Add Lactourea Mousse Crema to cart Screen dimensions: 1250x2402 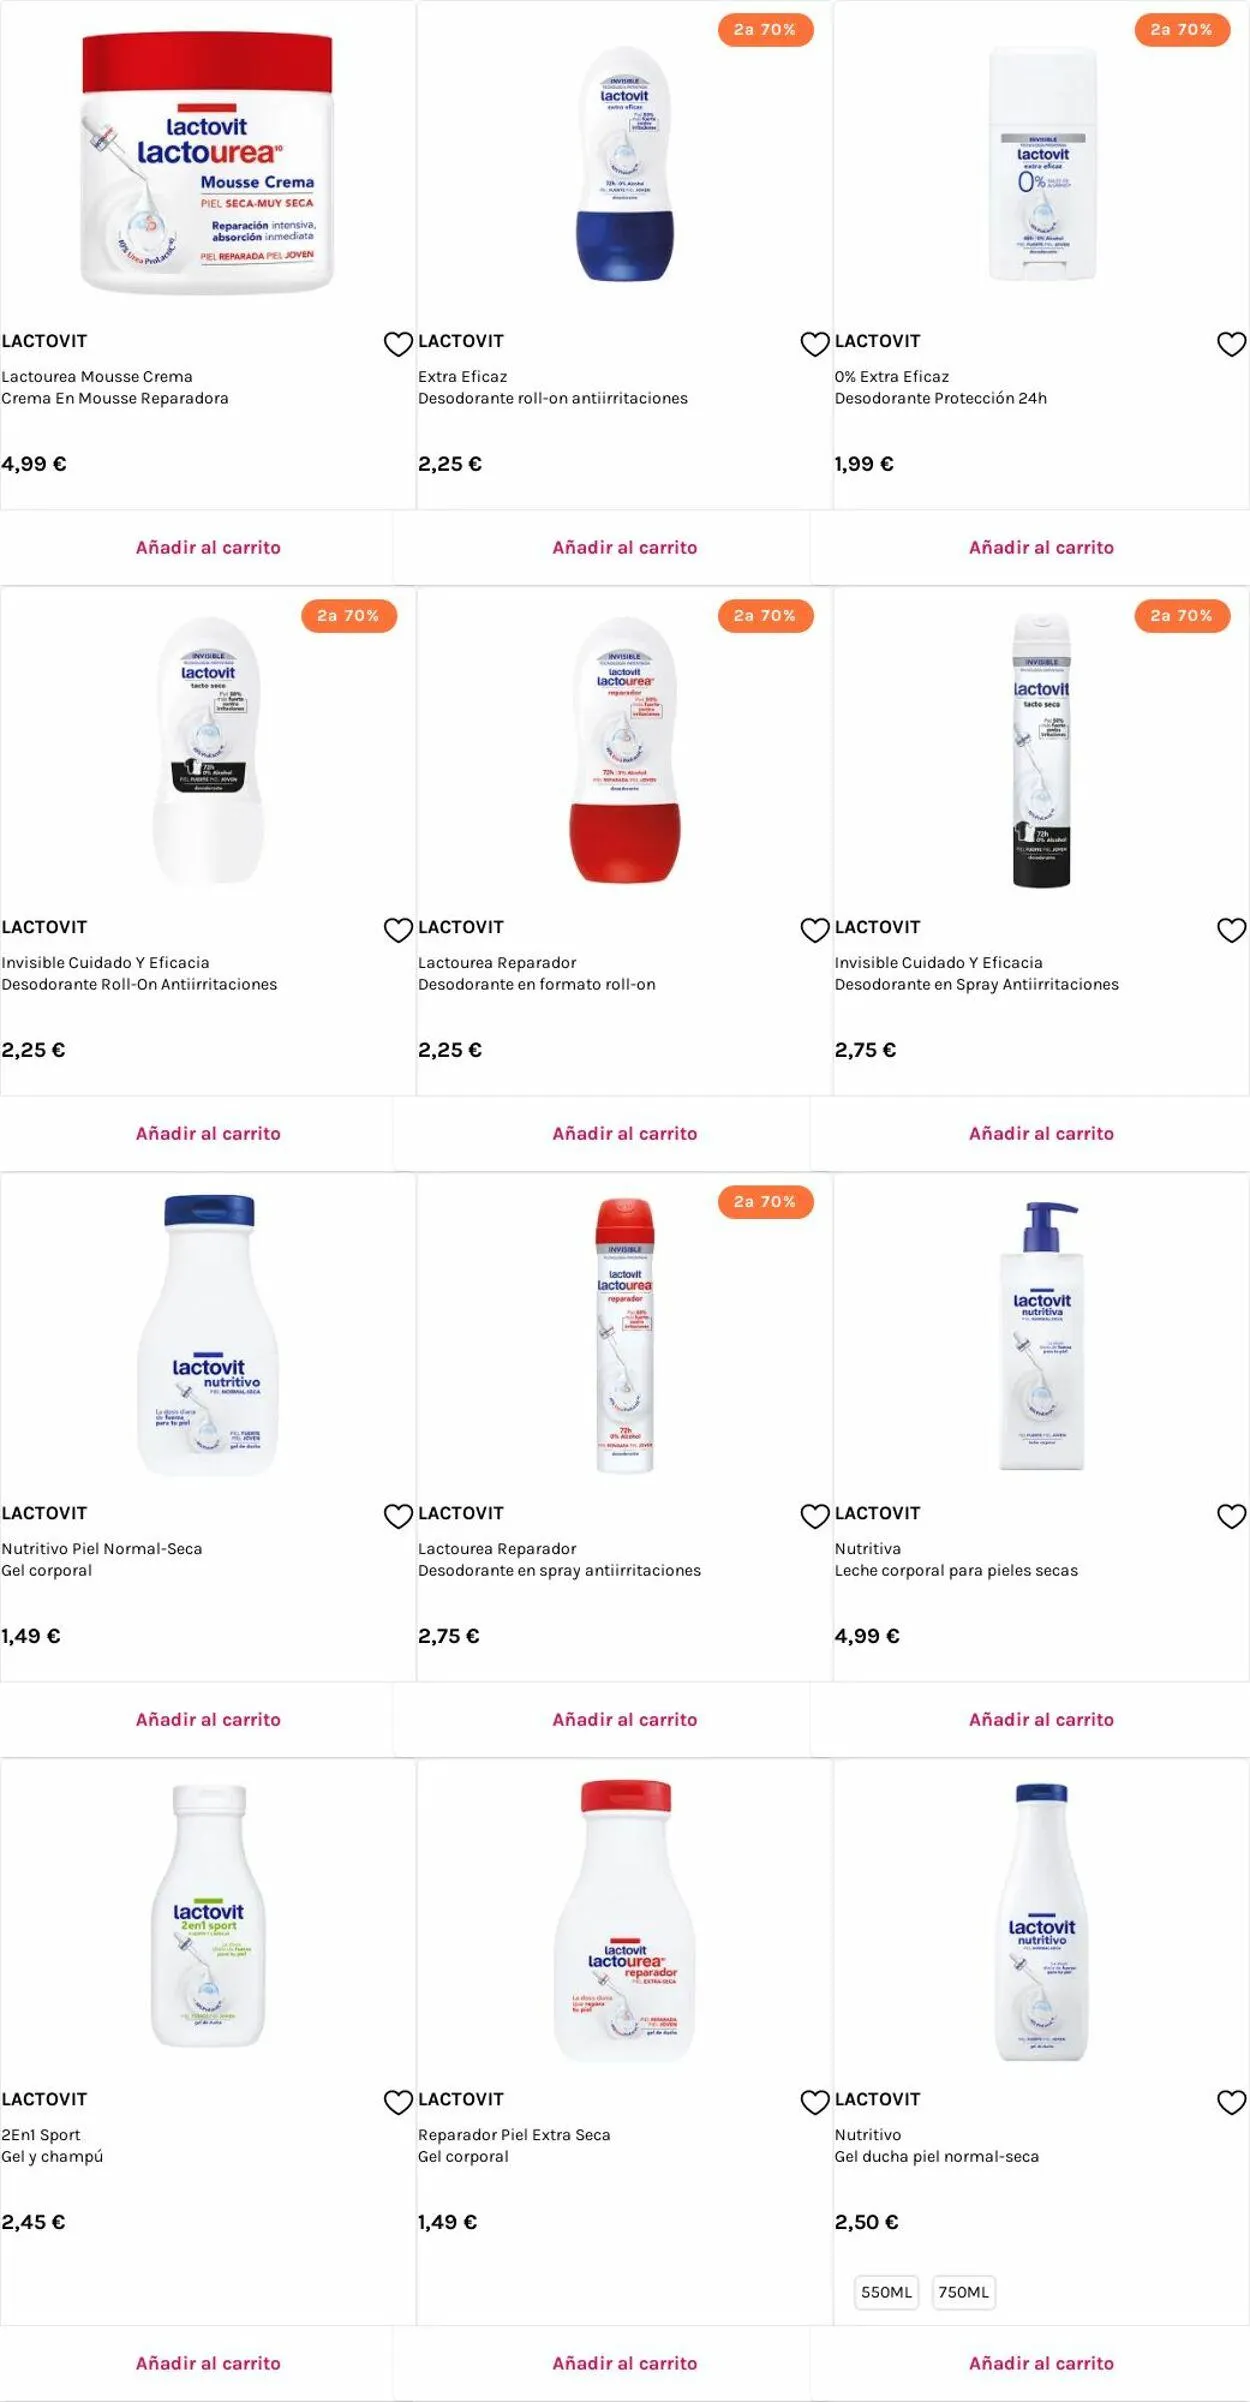[208, 547]
